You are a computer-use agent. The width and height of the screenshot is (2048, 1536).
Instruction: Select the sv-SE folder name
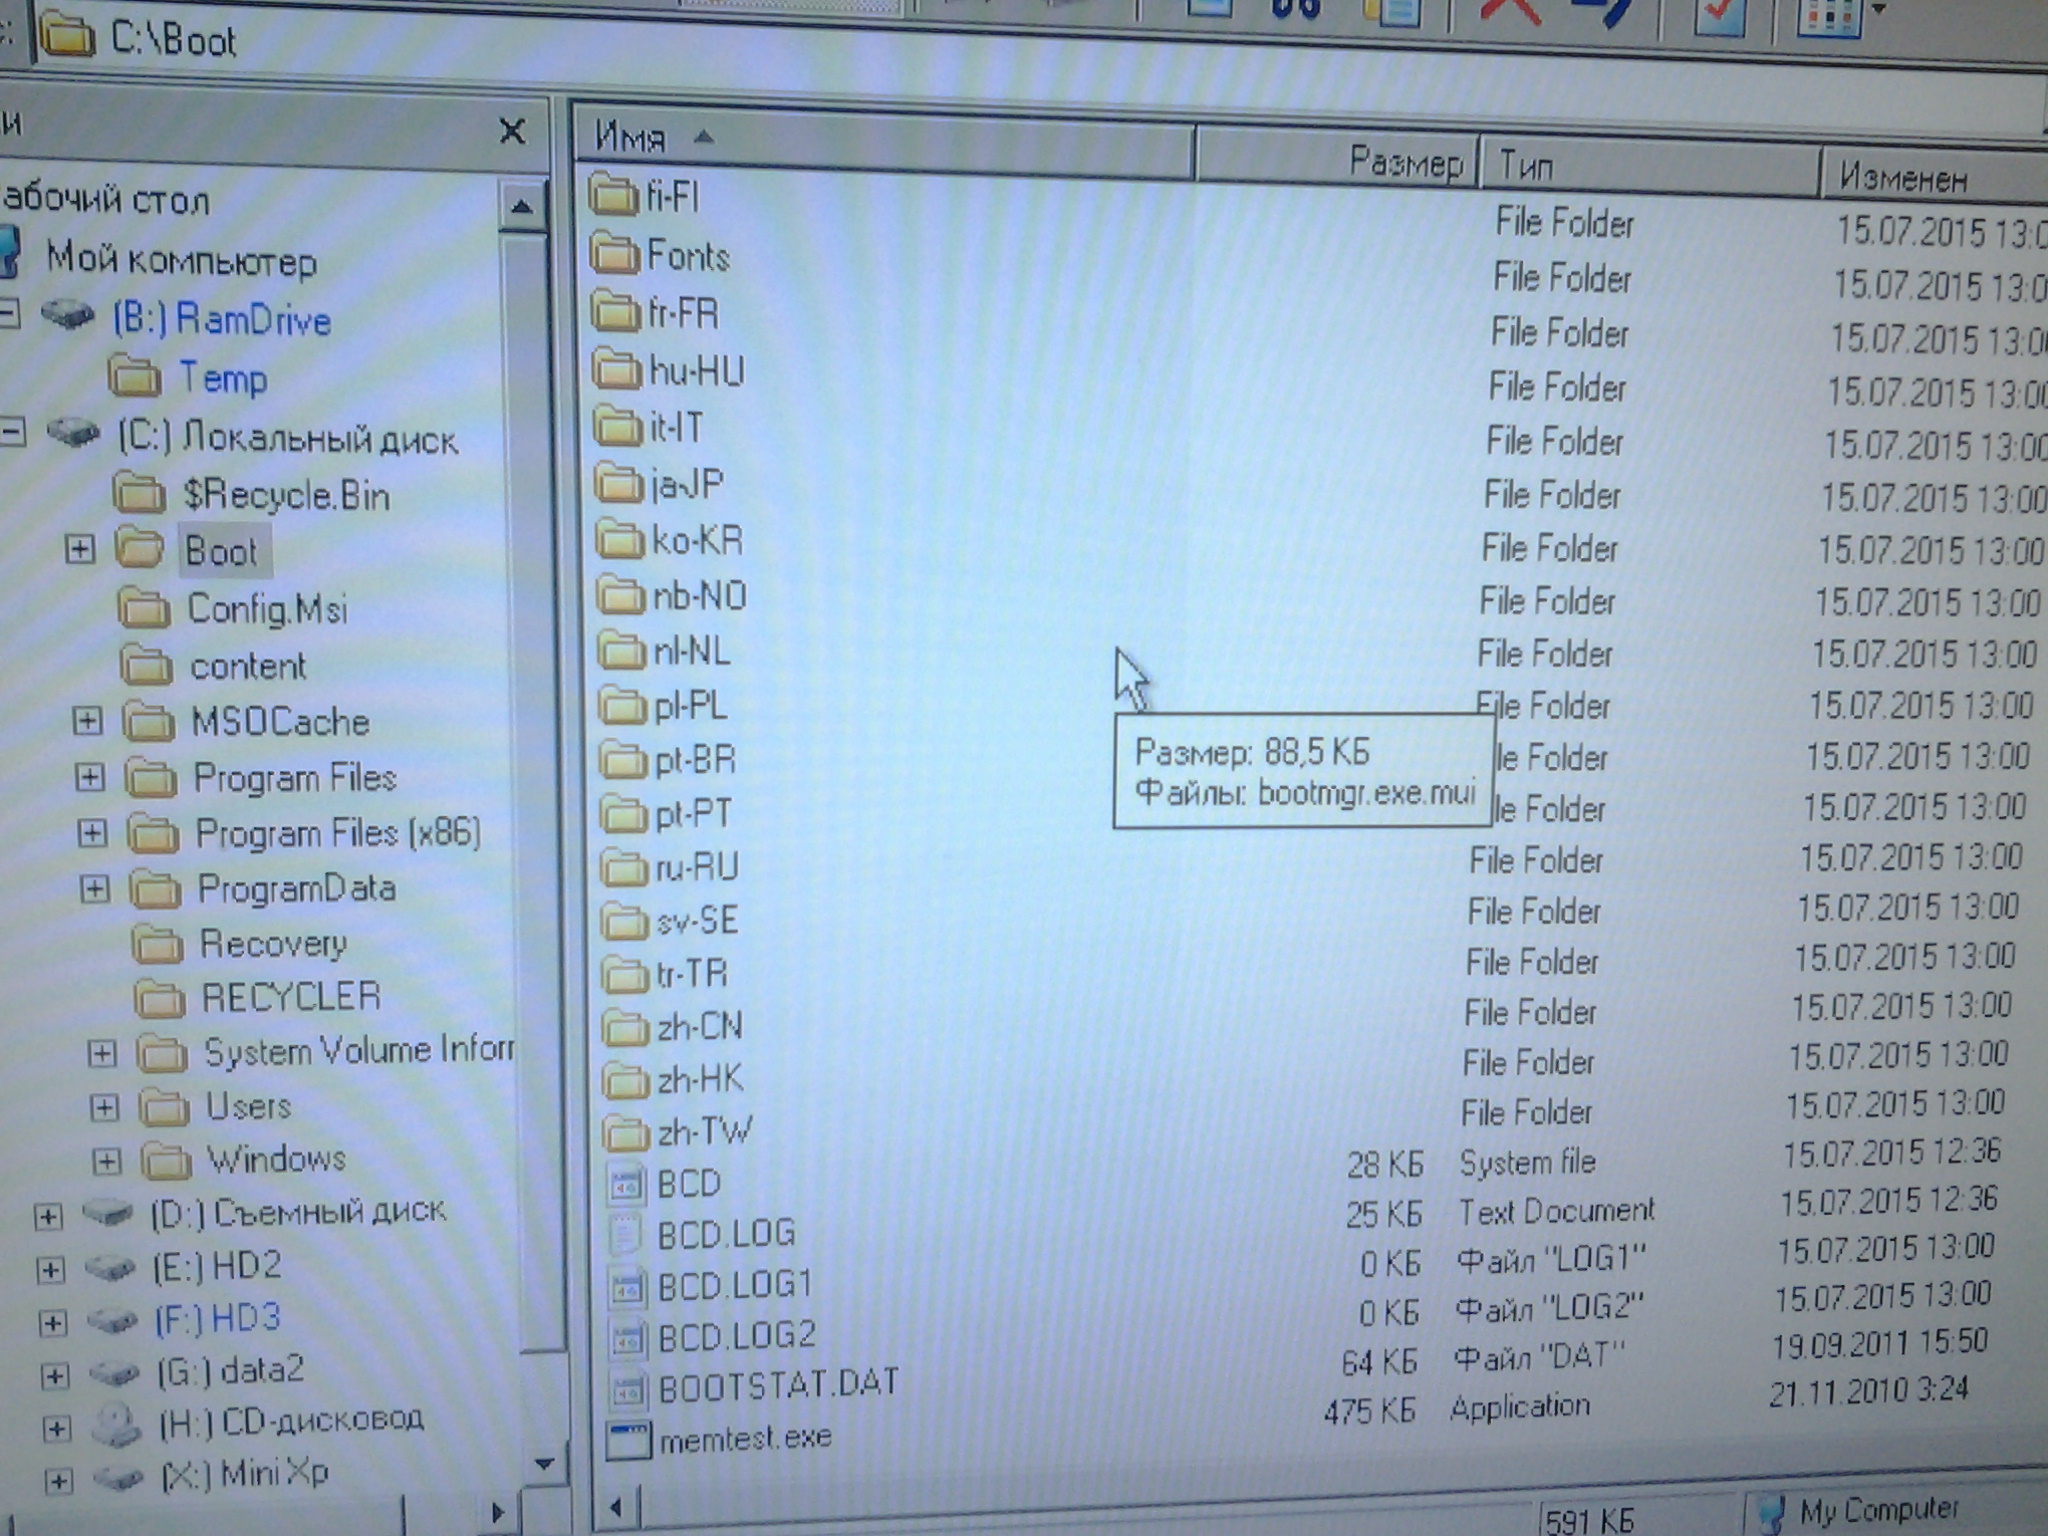click(697, 920)
